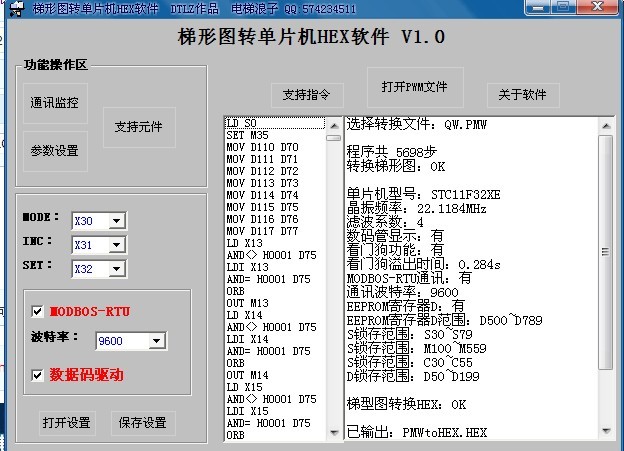
Task: Toggle the MODBOS-RTU checkbox
Action: coord(37,312)
